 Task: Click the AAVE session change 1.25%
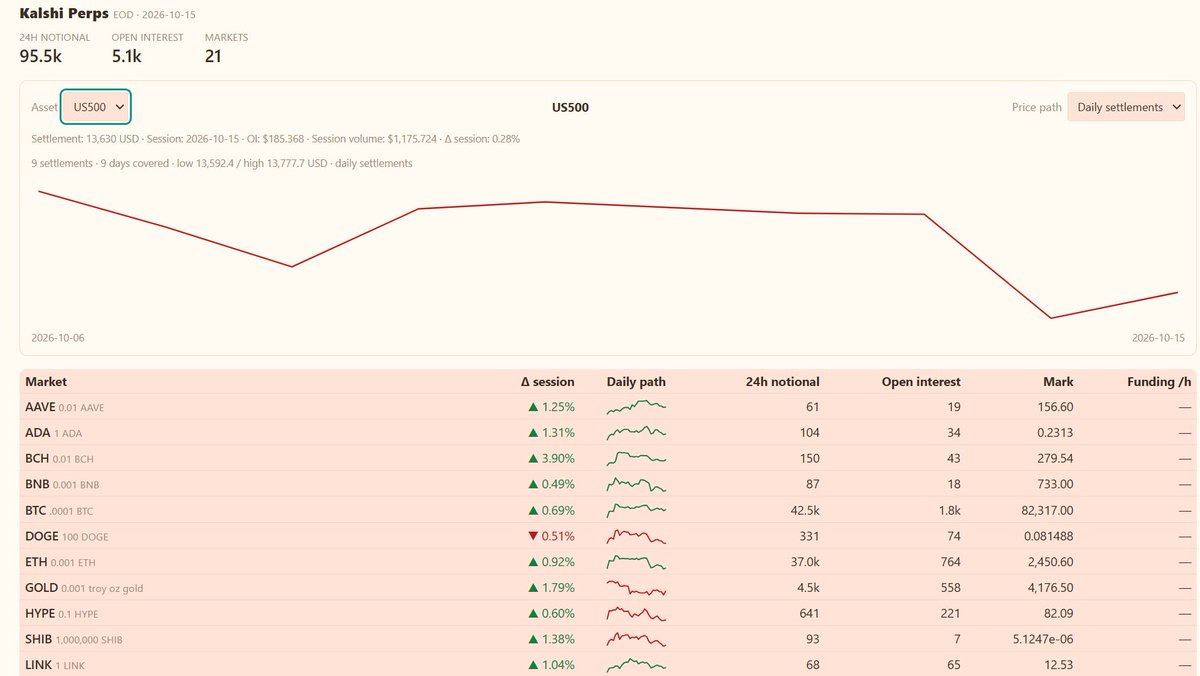[551, 407]
